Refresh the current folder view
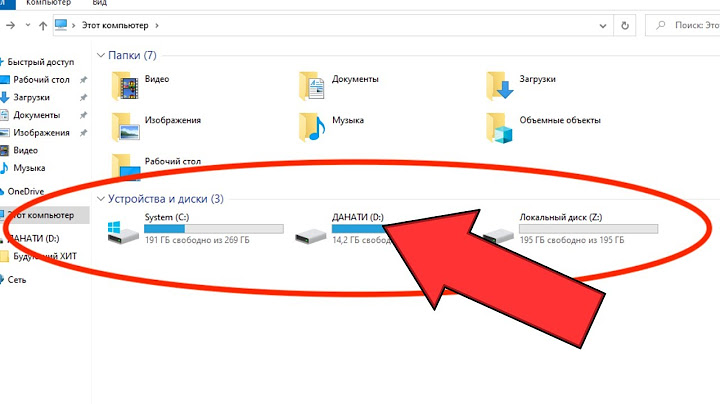 click(624, 26)
